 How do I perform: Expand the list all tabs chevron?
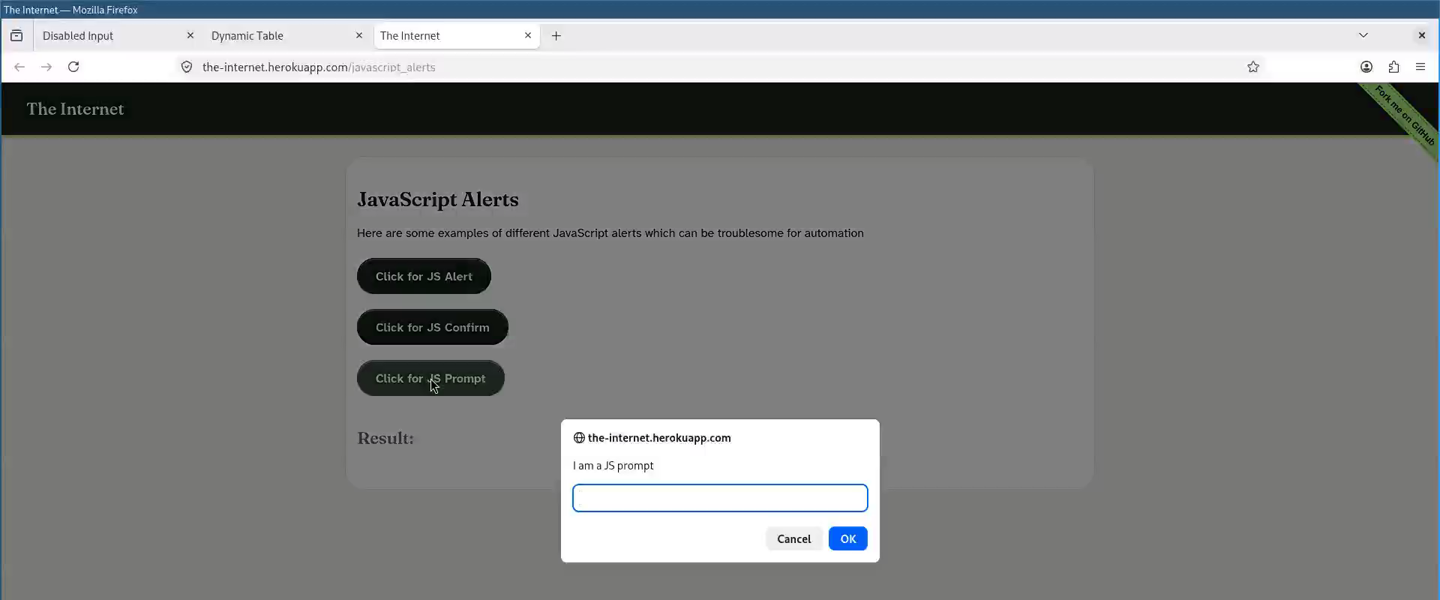(1363, 36)
